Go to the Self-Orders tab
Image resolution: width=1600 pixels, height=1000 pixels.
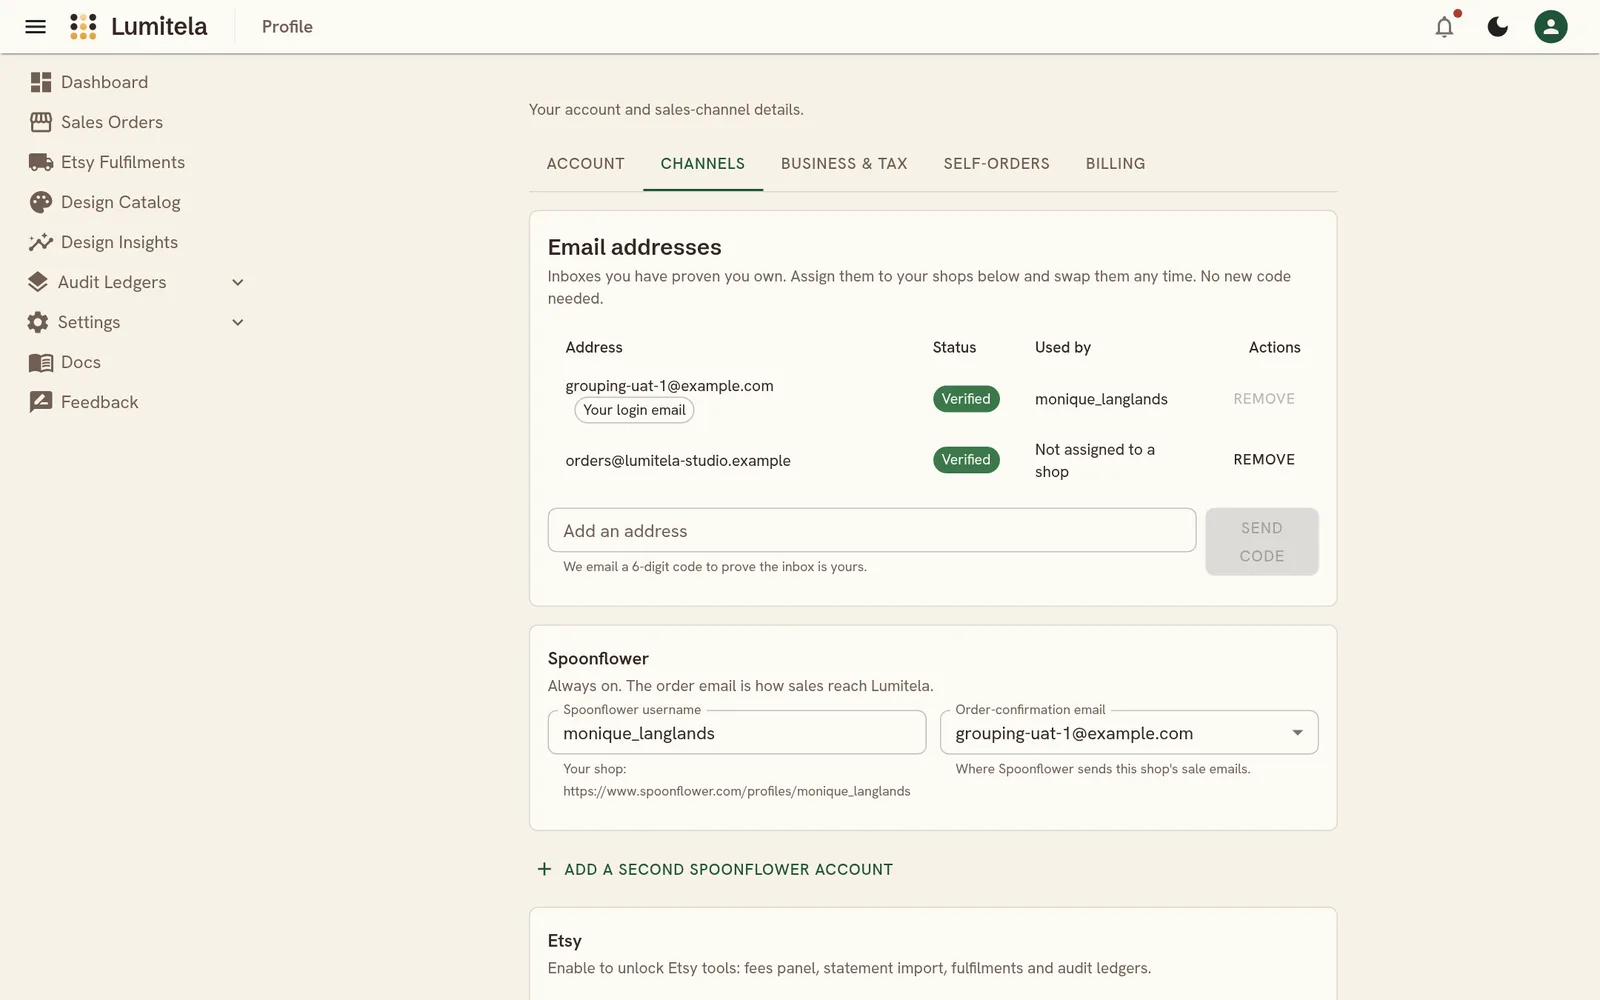point(997,163)
